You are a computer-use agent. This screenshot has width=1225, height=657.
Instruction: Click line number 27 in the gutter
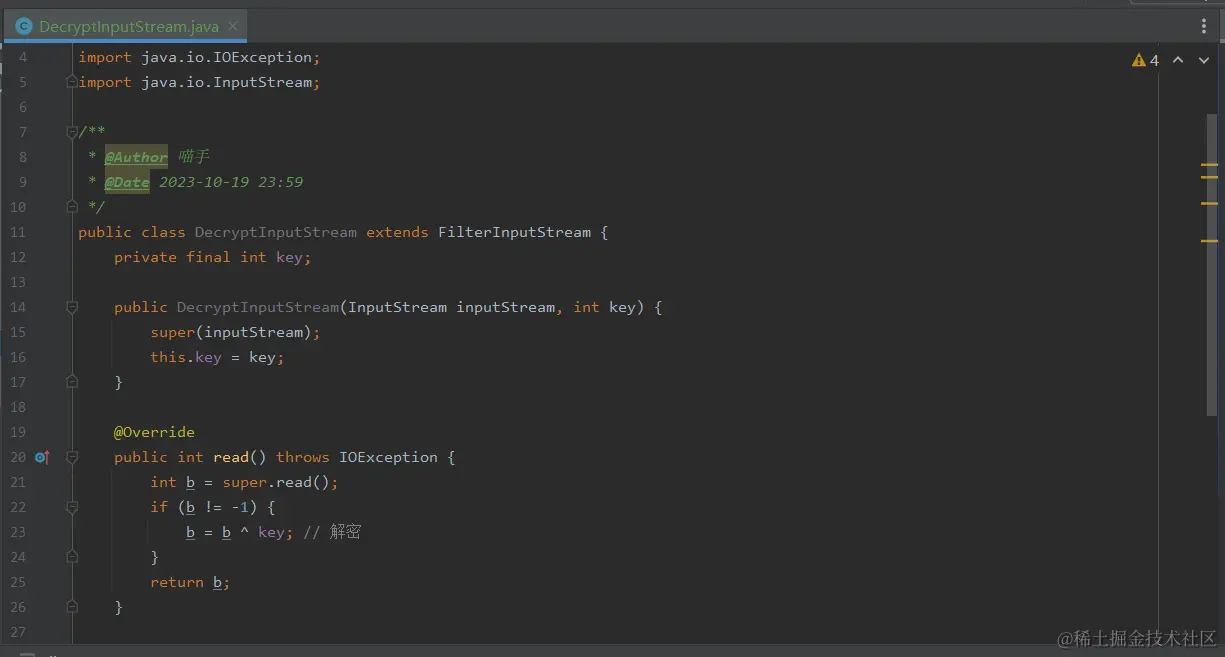click(18, 632)
